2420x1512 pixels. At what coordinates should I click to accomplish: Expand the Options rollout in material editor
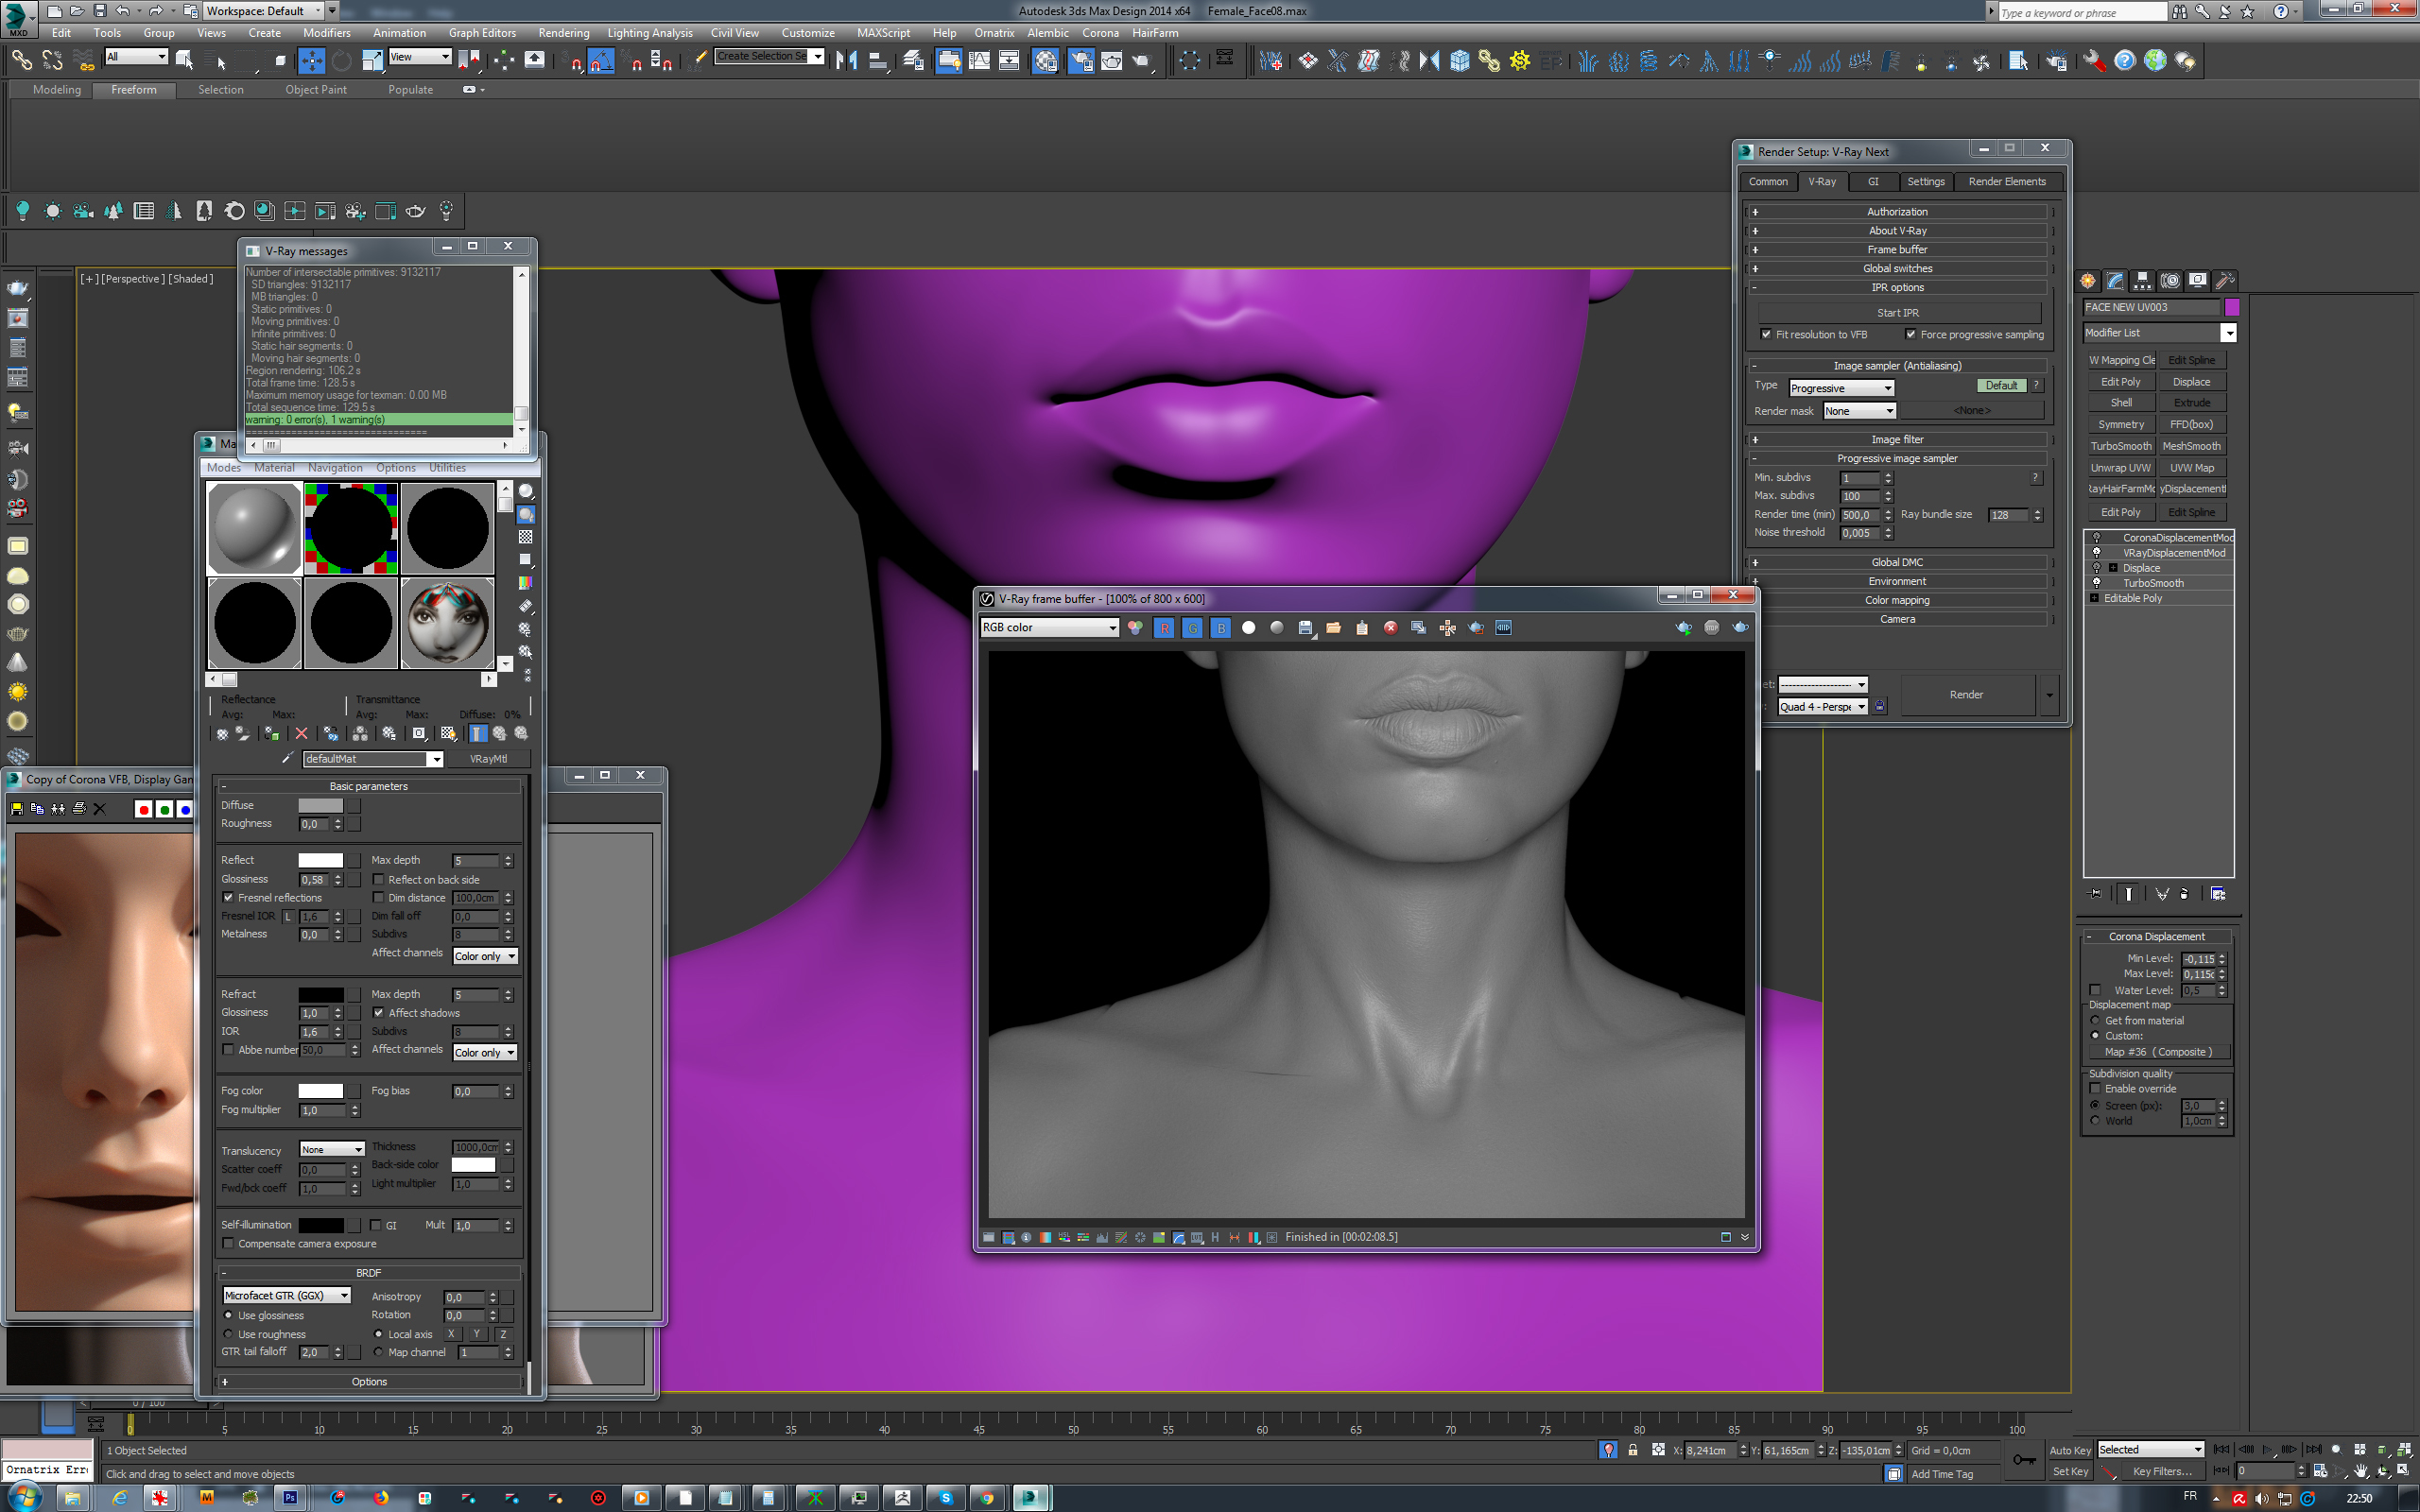(x=369, y=1382)
